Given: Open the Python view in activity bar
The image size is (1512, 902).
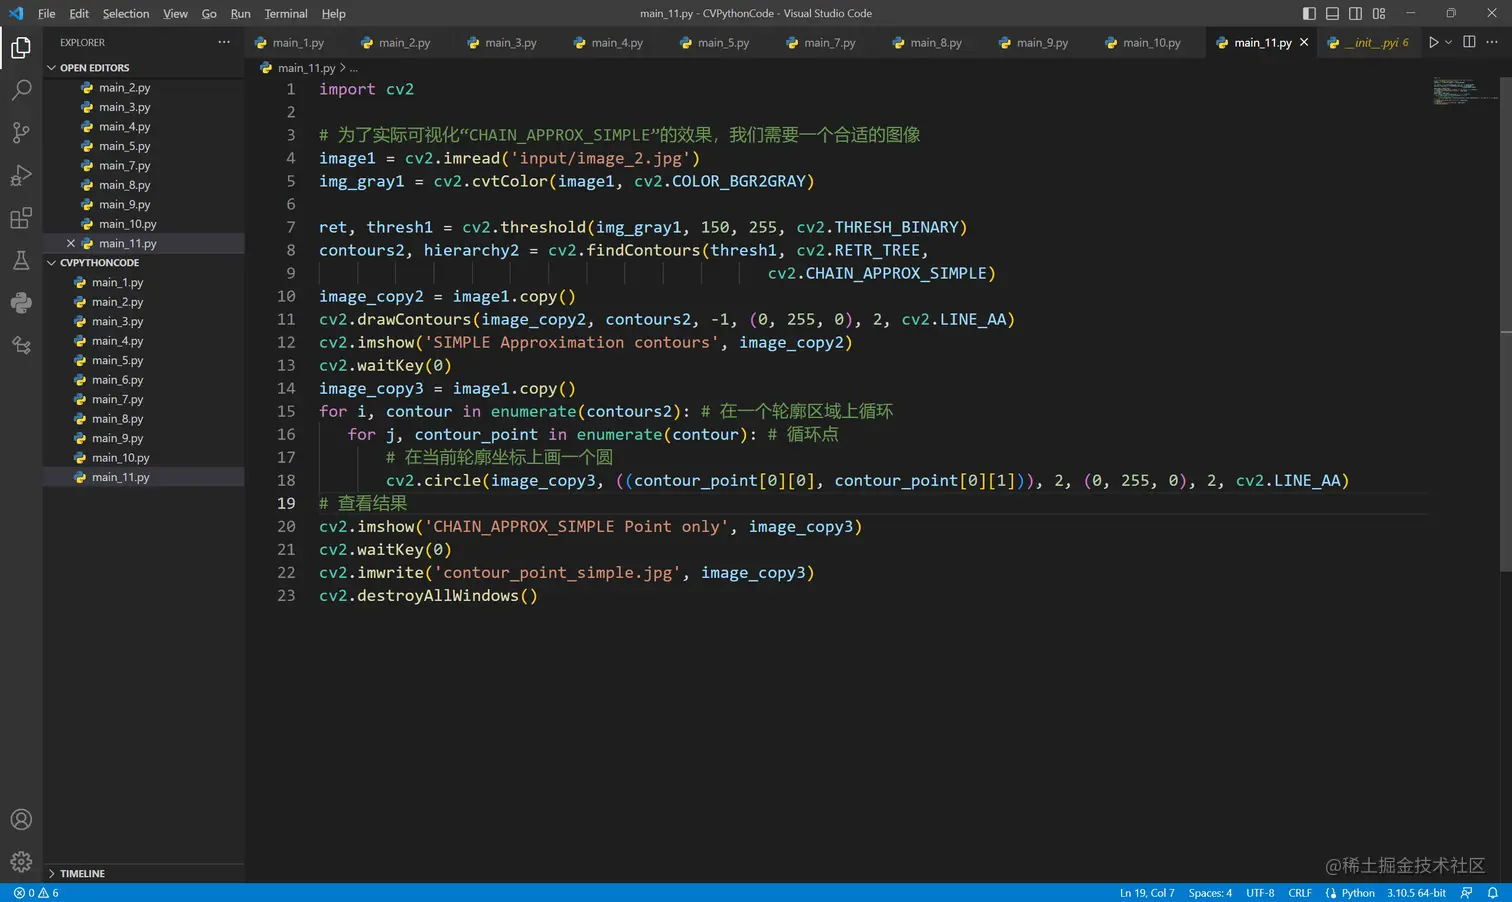Looking at the screenshot, I should tap(21, 303).
